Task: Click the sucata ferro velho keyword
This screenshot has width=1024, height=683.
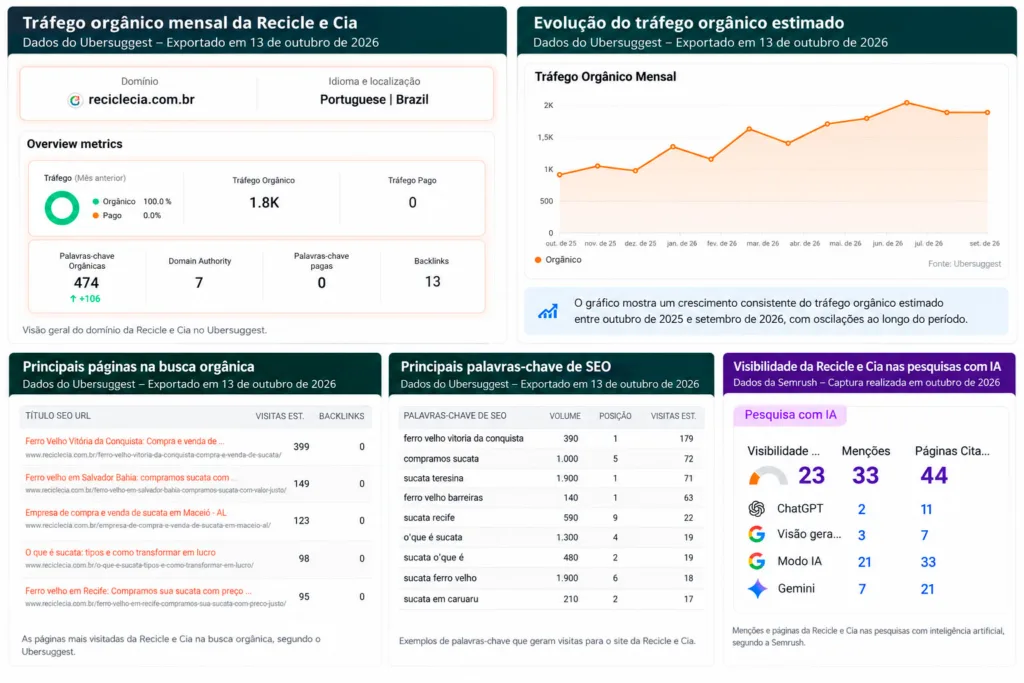Action: click(x=440, y=578)
